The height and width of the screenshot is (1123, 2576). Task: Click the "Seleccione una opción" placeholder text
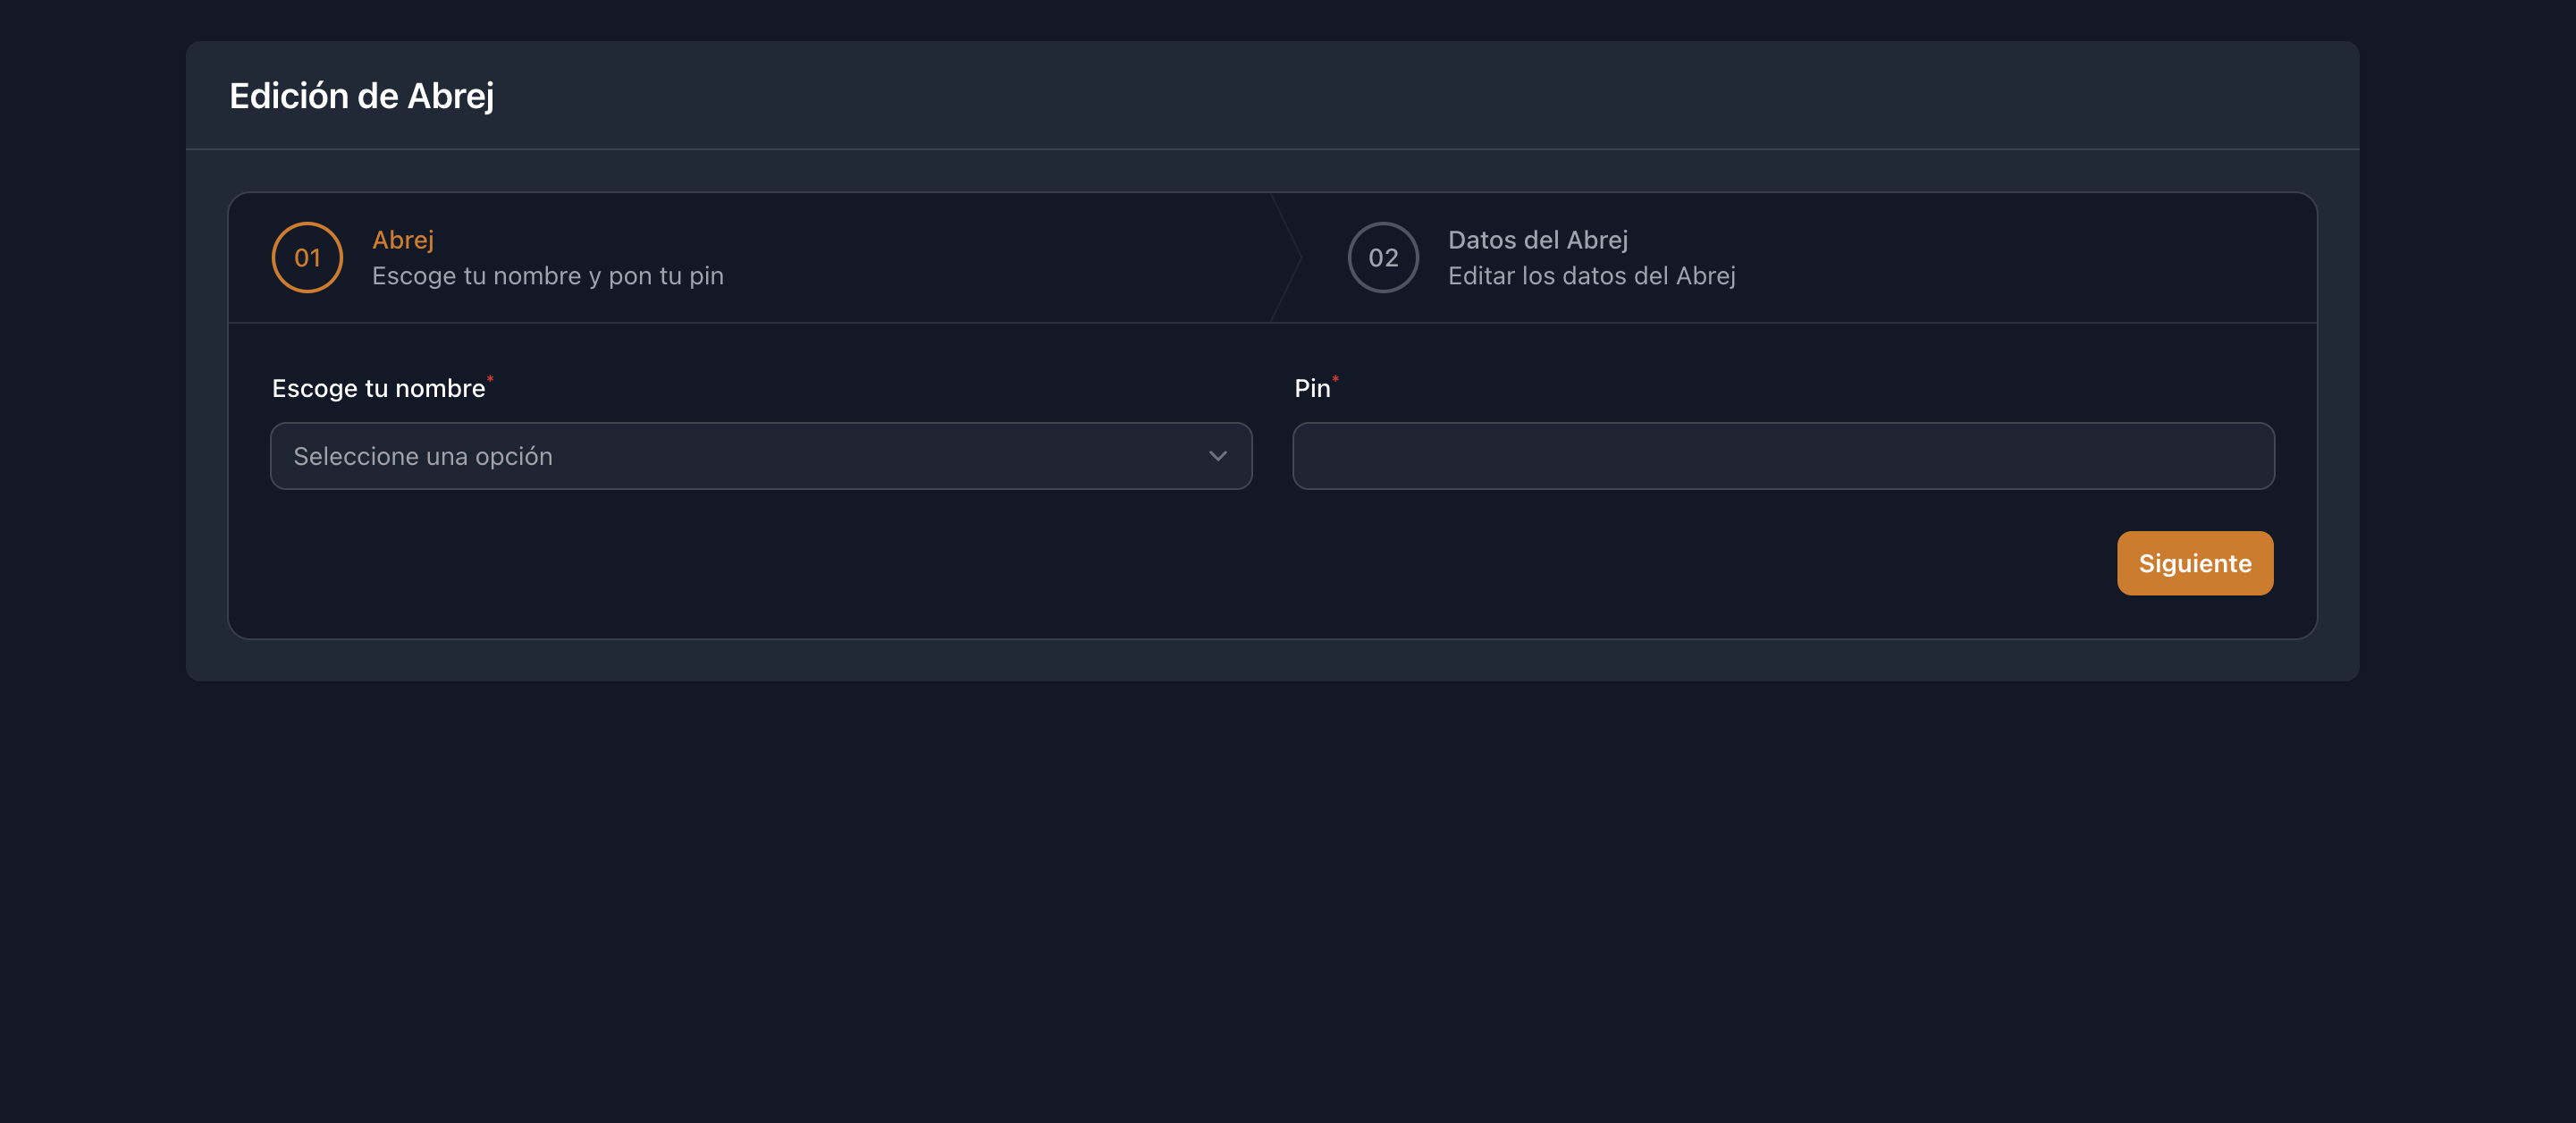coord(423,456)
